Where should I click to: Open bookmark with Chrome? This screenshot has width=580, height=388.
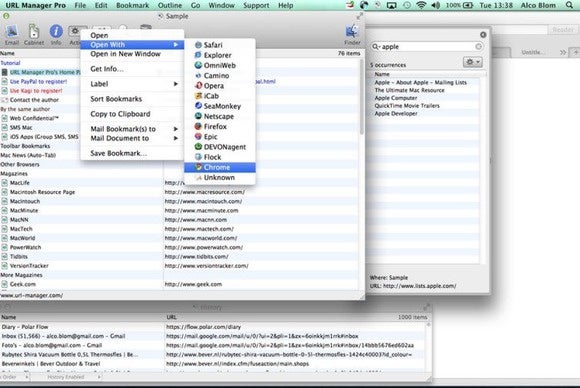(220, 167)
